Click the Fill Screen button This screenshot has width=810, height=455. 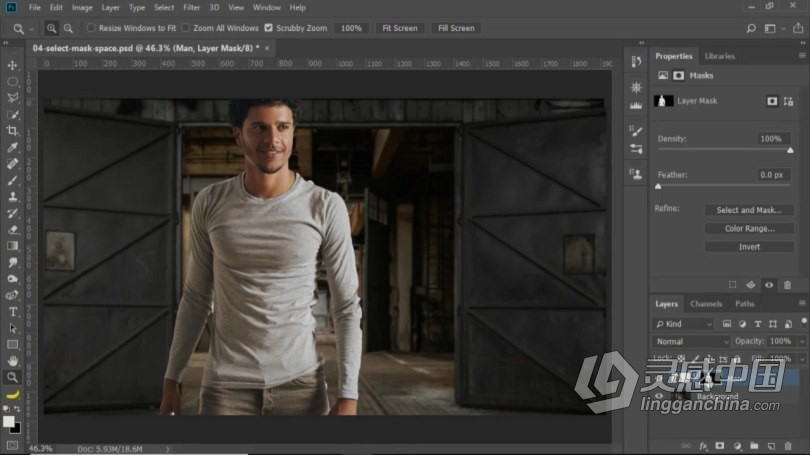[456, 28]
